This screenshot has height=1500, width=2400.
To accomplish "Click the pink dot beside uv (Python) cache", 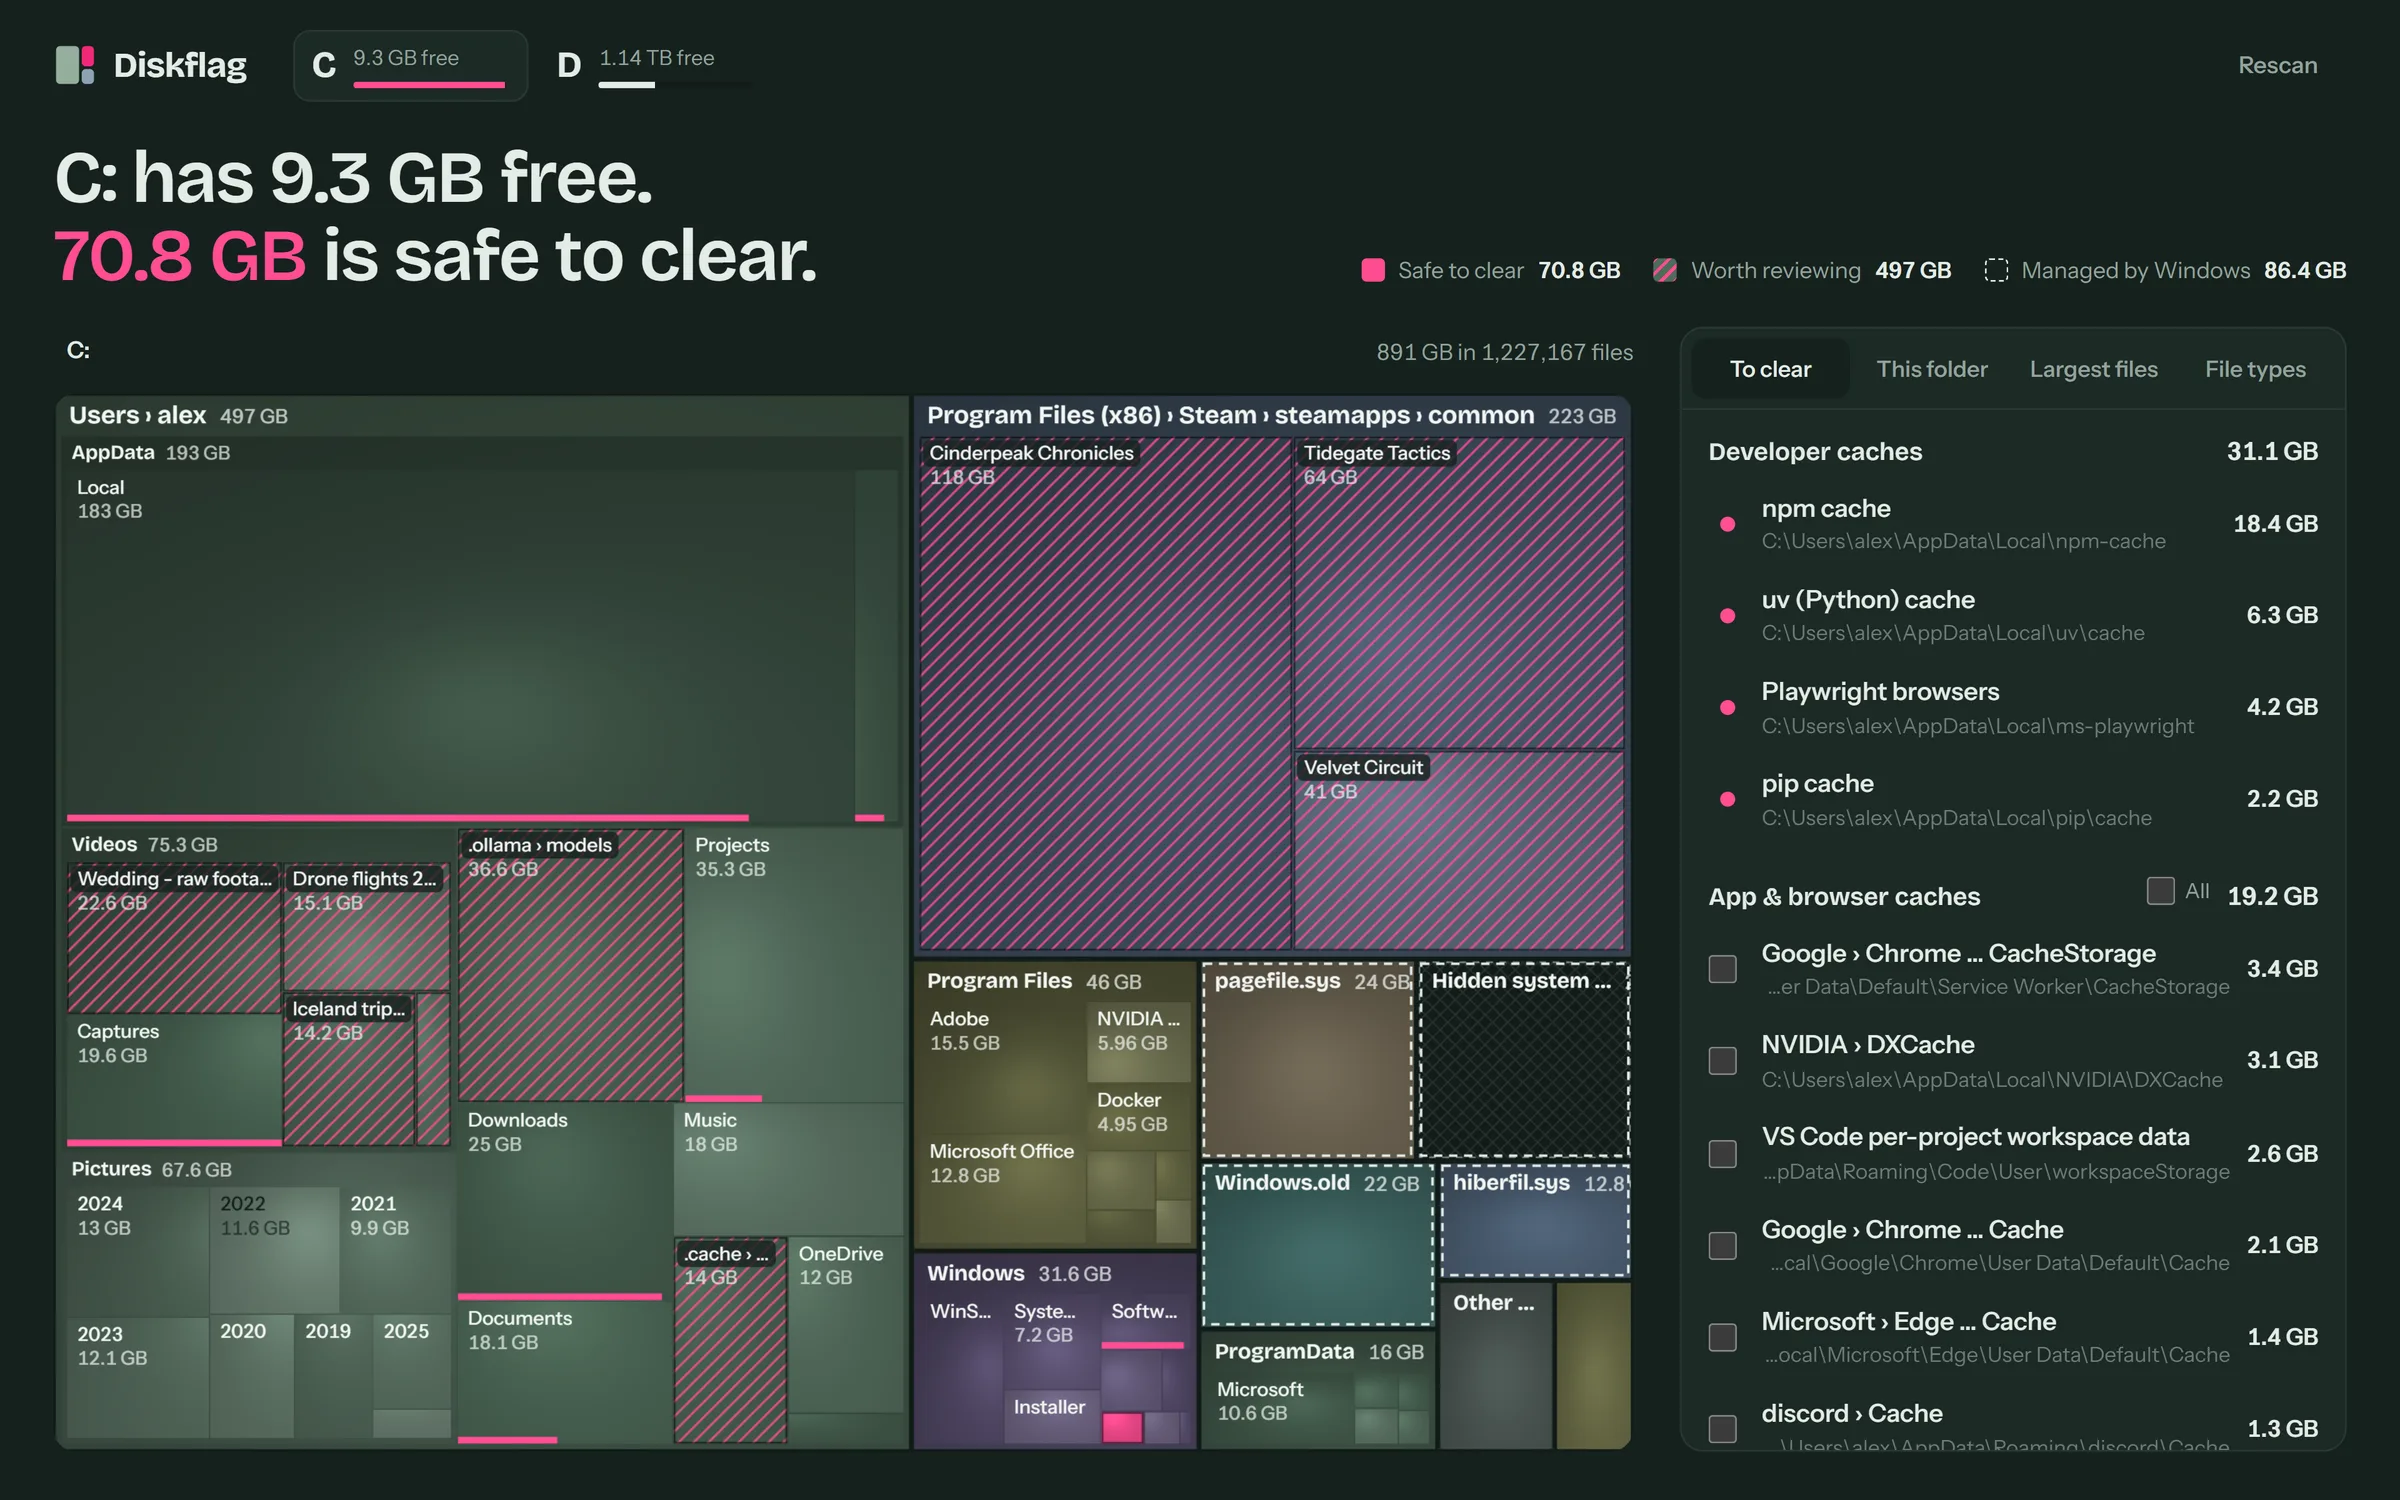I will coord(1727,616).
